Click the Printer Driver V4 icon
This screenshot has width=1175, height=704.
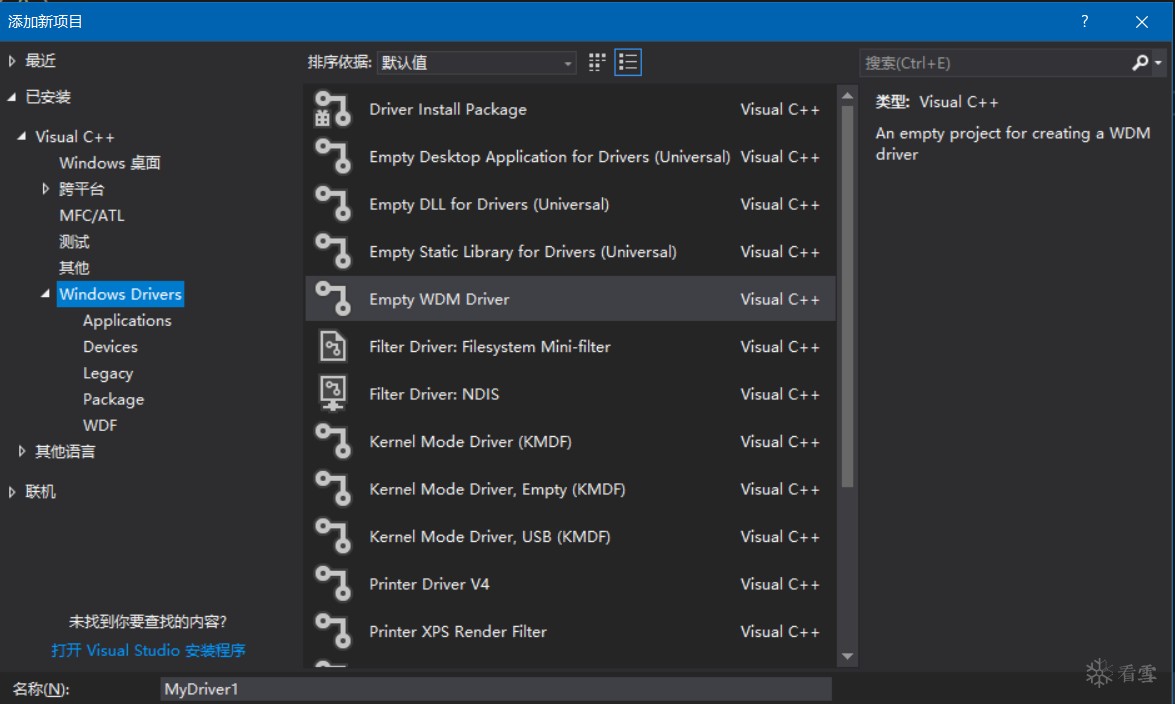pyautogui.click(x=333, y=584)
